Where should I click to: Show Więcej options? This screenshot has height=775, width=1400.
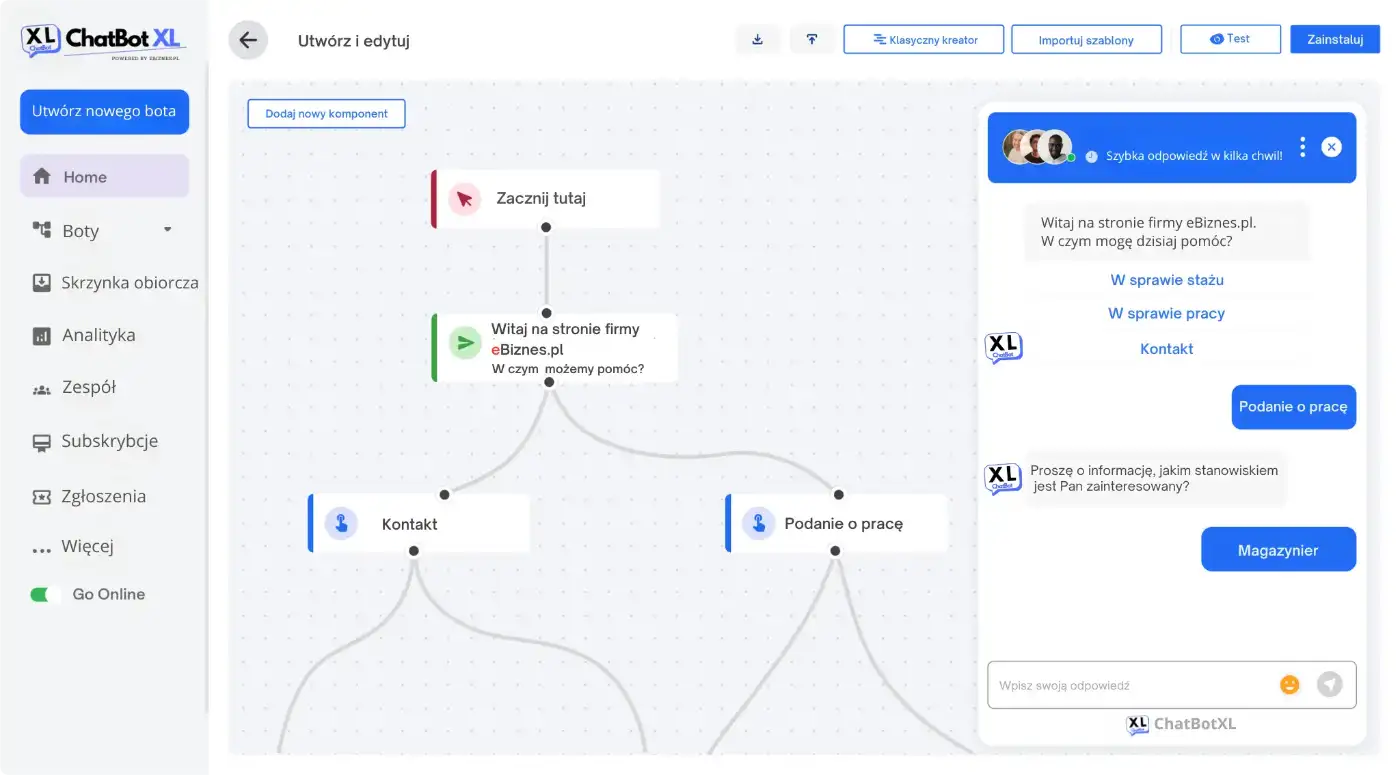[x=87, y=547]
